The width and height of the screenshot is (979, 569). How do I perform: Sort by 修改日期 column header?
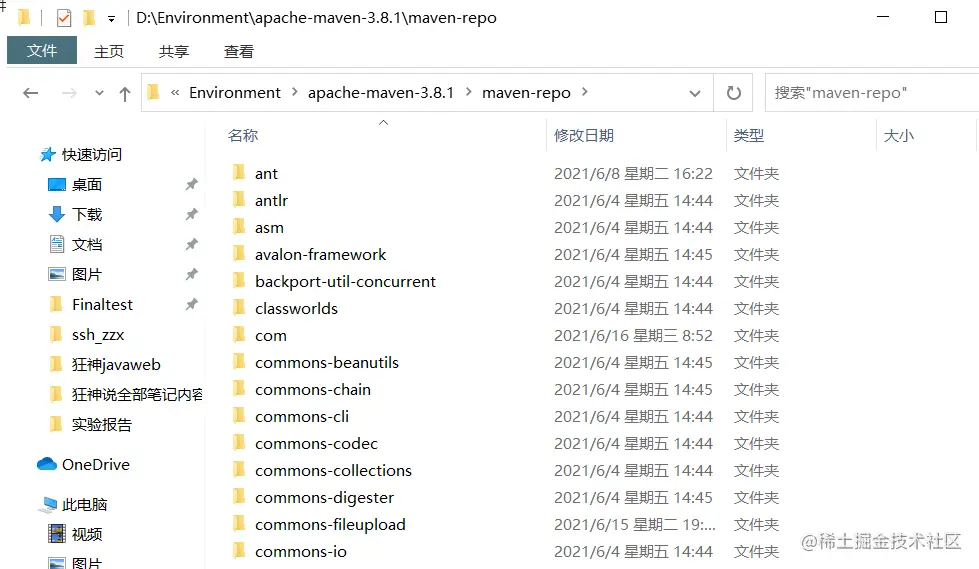(x=584, y=136)
